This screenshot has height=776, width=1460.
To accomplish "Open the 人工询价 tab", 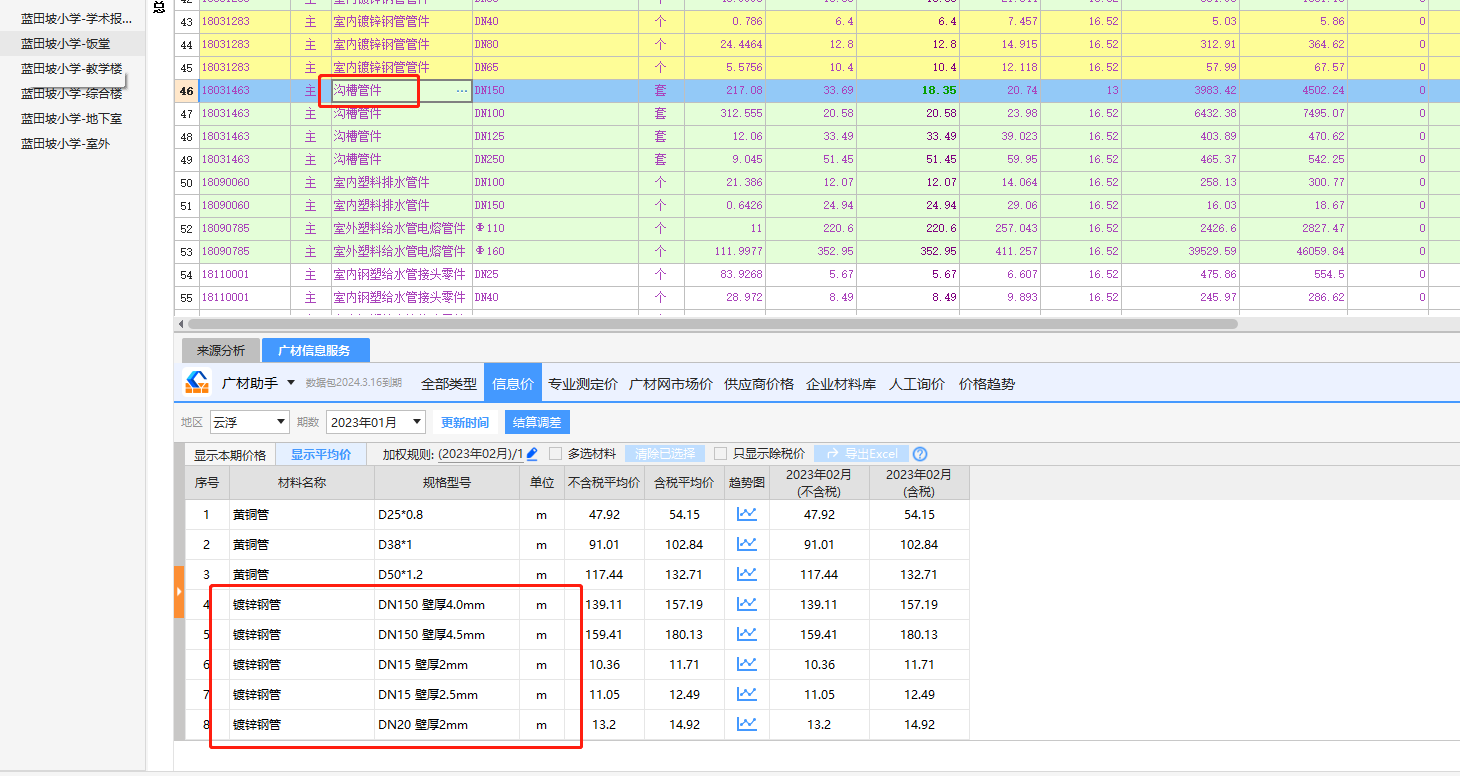I will 917,384.
